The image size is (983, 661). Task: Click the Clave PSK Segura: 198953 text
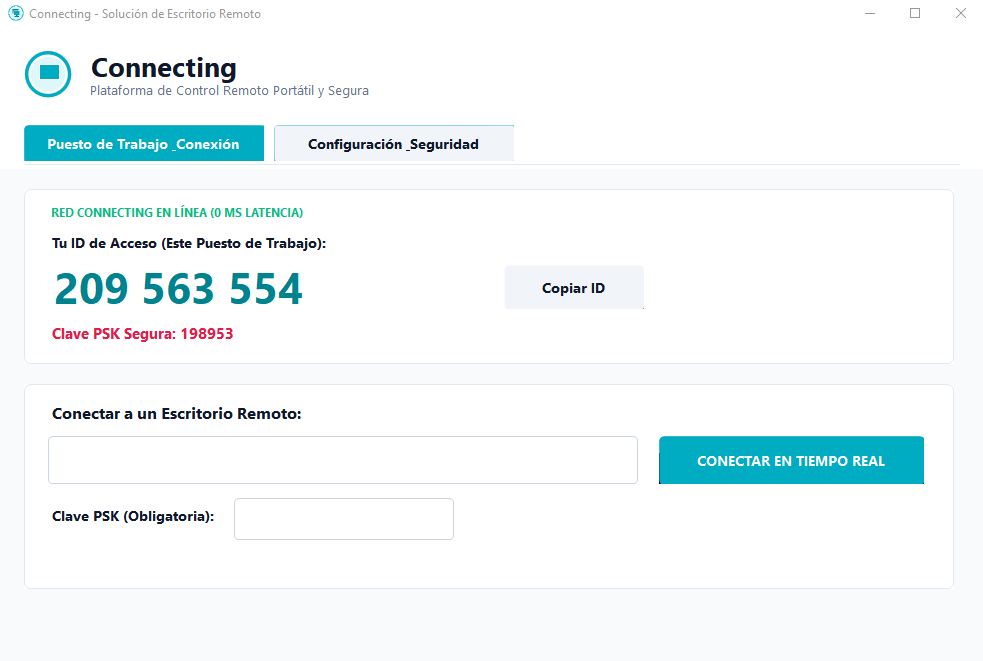[142, 334]
